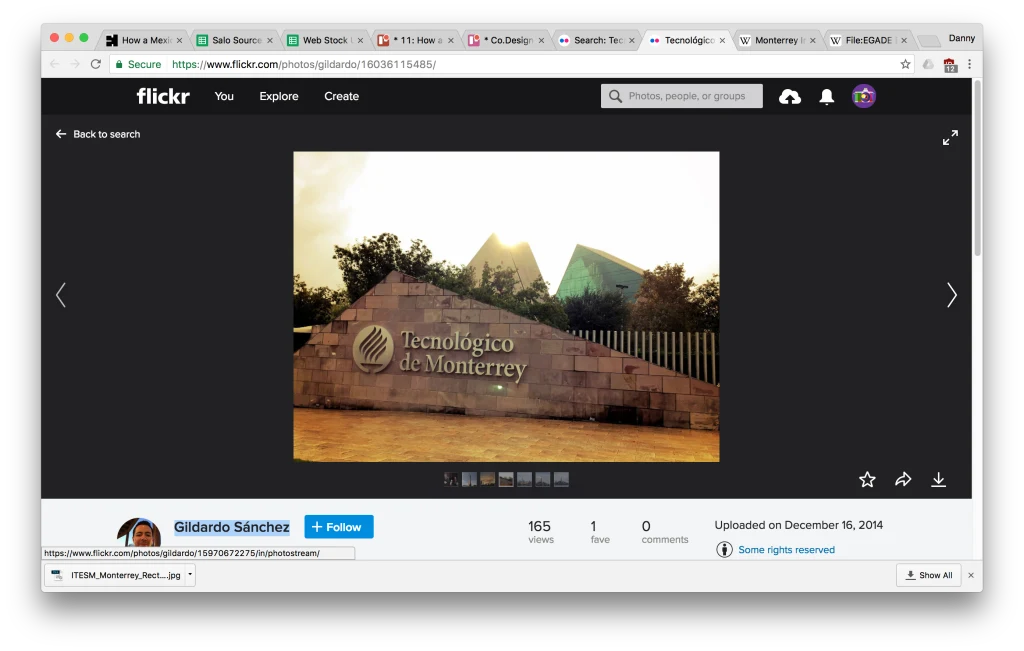Click the upload cloud icon
The height and width of the screenshot is (651, 1024).
click(790, 97)
